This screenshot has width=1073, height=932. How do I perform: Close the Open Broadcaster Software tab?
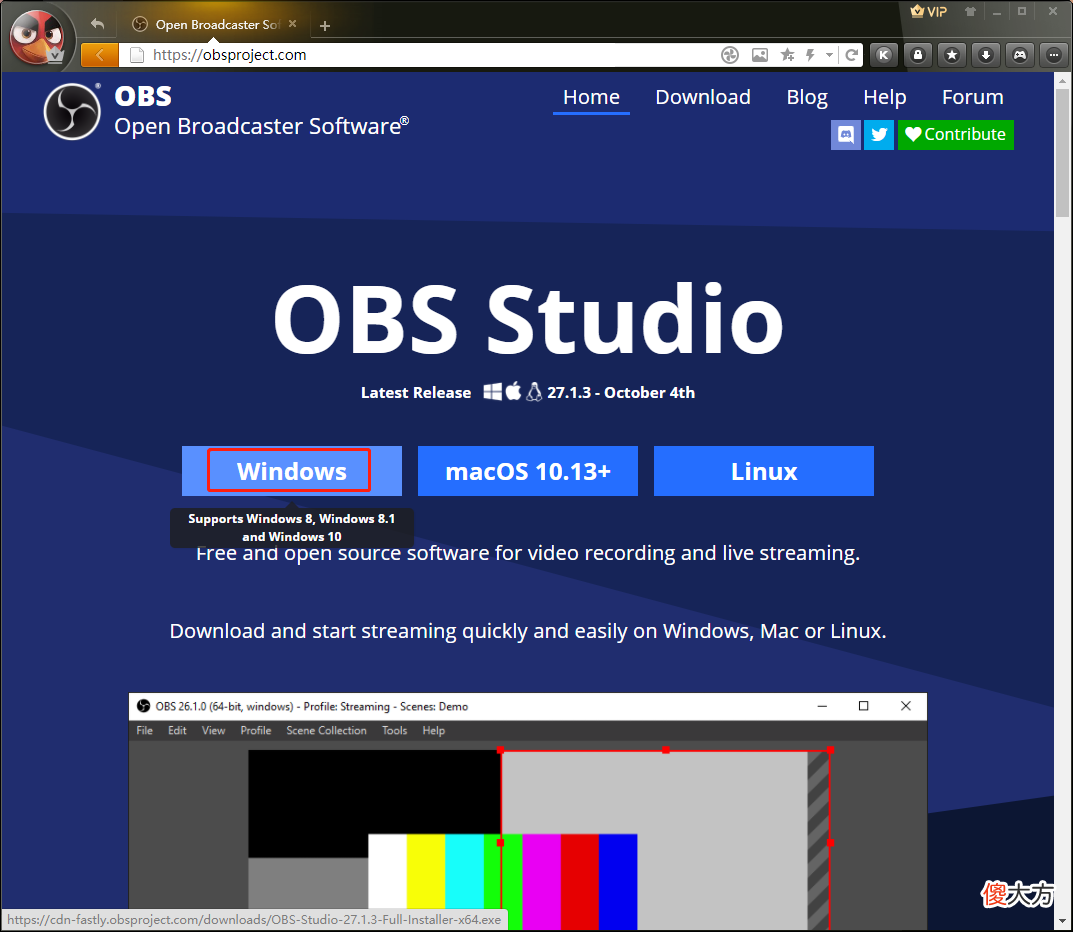coord(292,24)
